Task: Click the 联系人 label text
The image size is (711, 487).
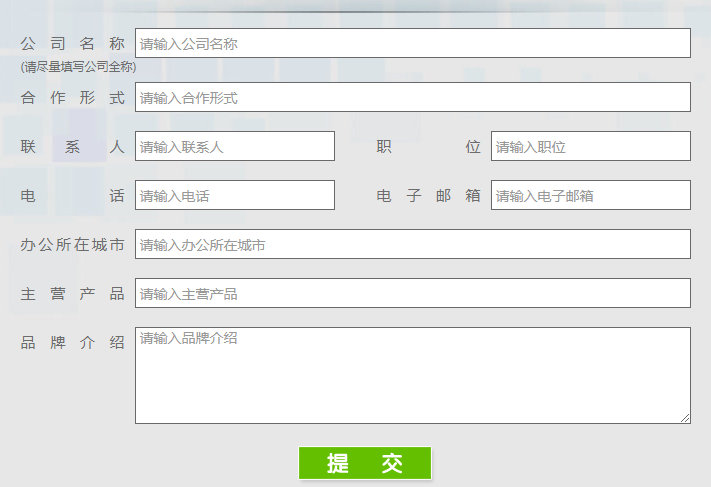Action: pos(72,146)
